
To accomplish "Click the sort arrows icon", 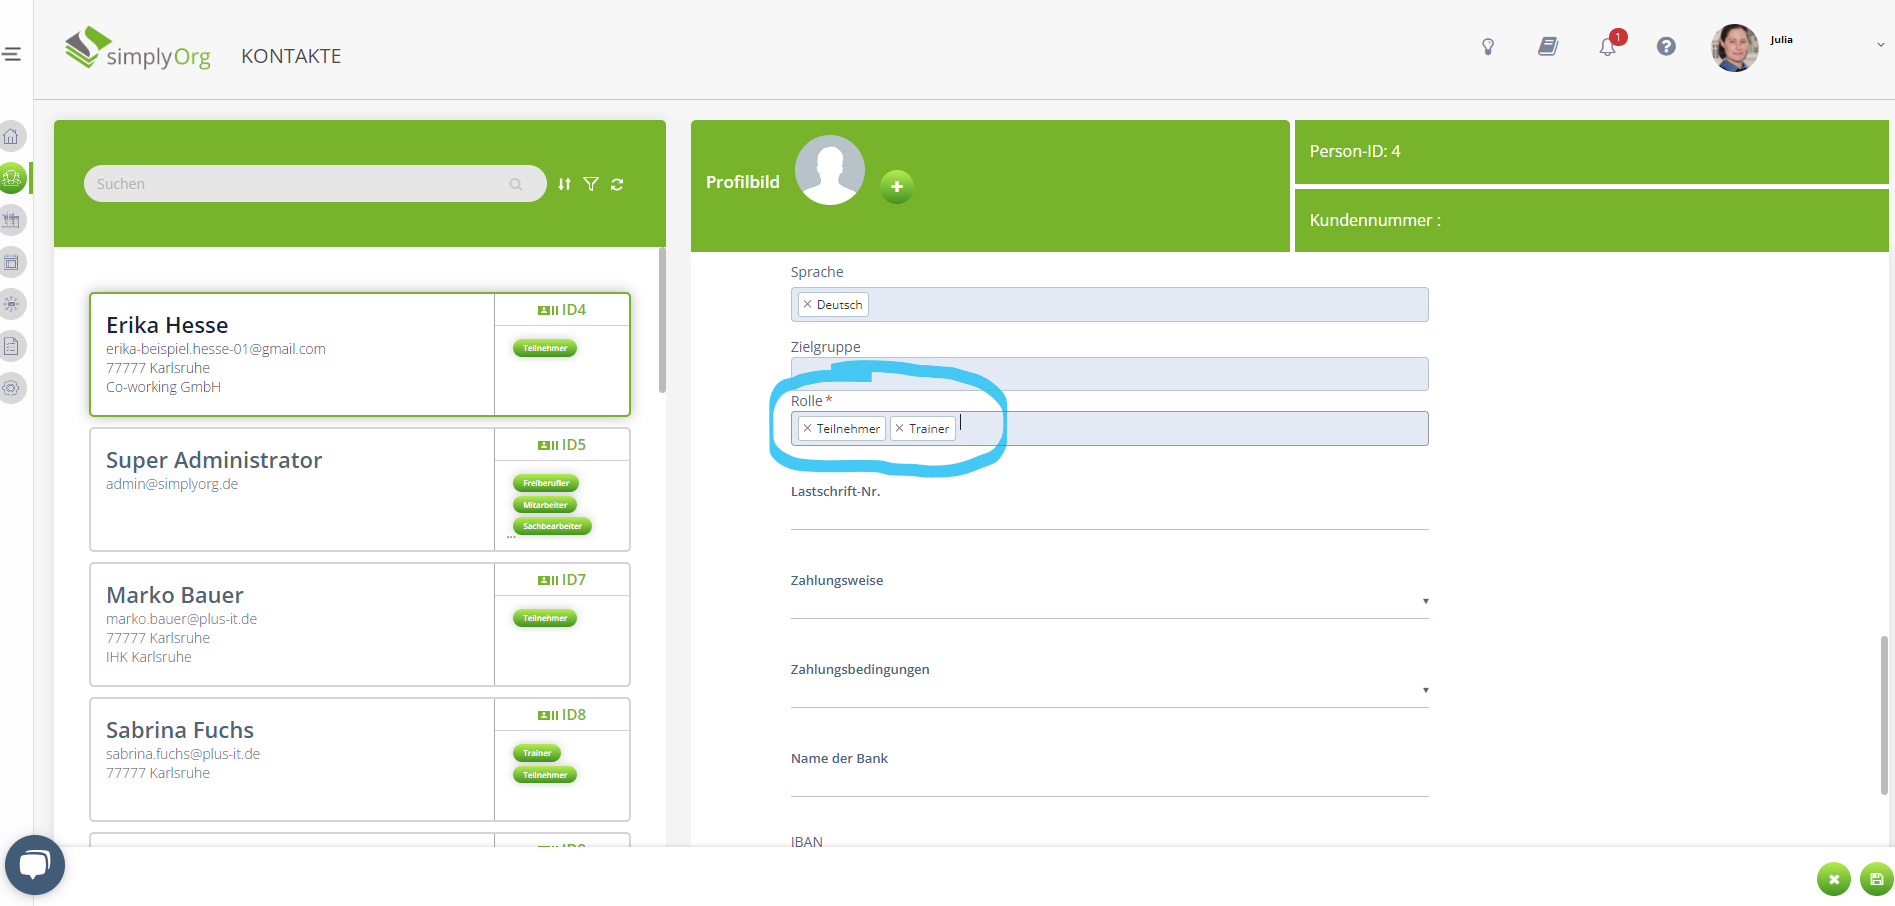I will [565, 184].
